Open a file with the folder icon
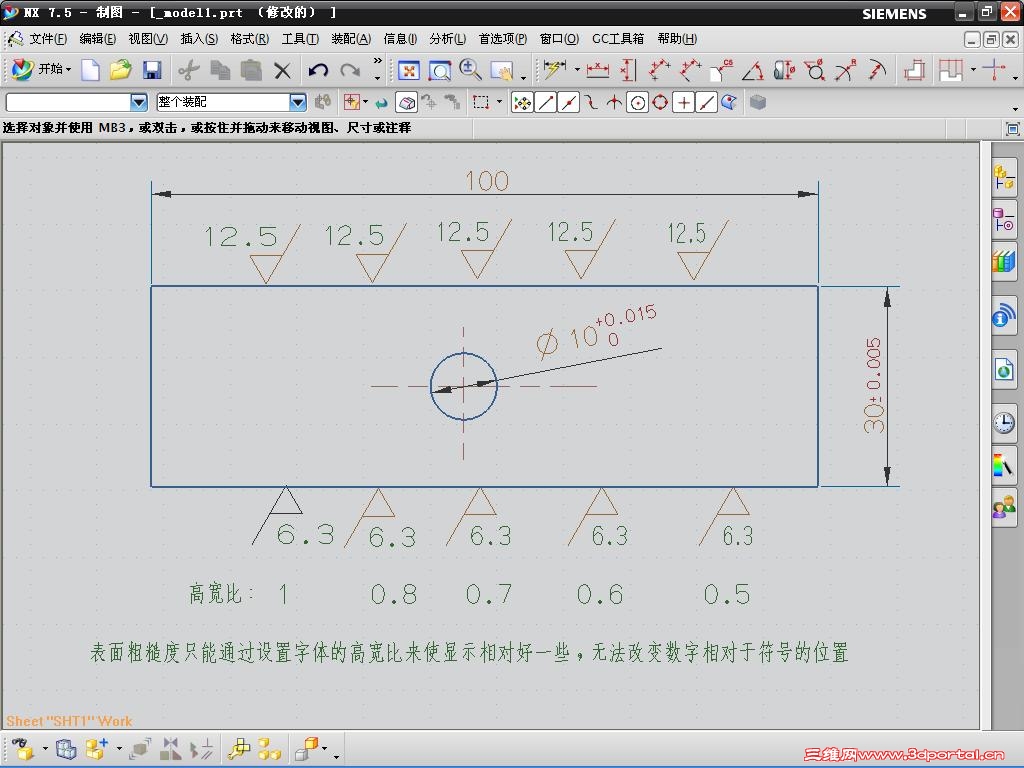The height and width of the screenshot is (768, 1024). [120, 70]
